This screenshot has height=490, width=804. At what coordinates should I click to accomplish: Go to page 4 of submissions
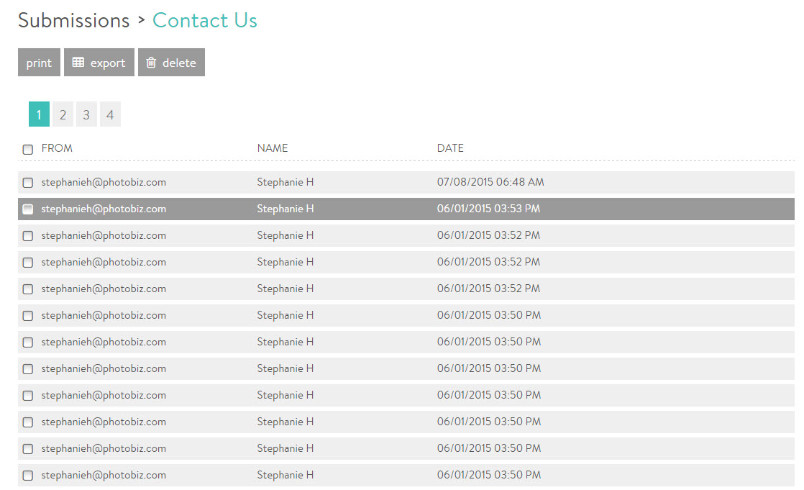(110, 114)
